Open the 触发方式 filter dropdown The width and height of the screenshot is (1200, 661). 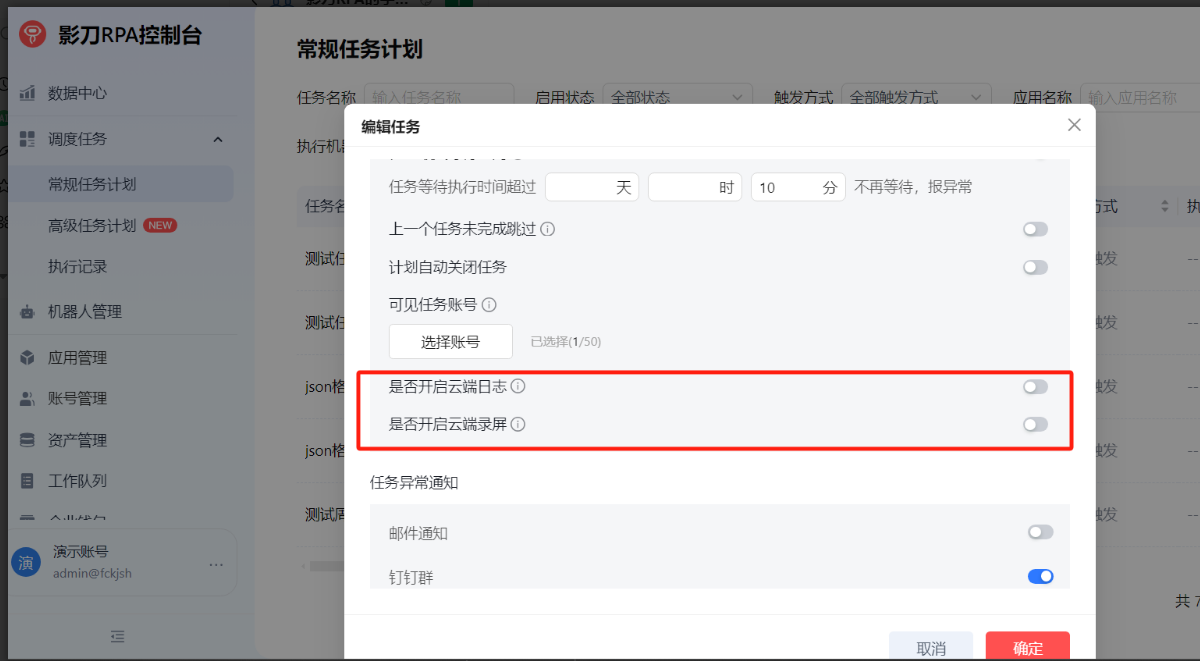click(917, 97)
